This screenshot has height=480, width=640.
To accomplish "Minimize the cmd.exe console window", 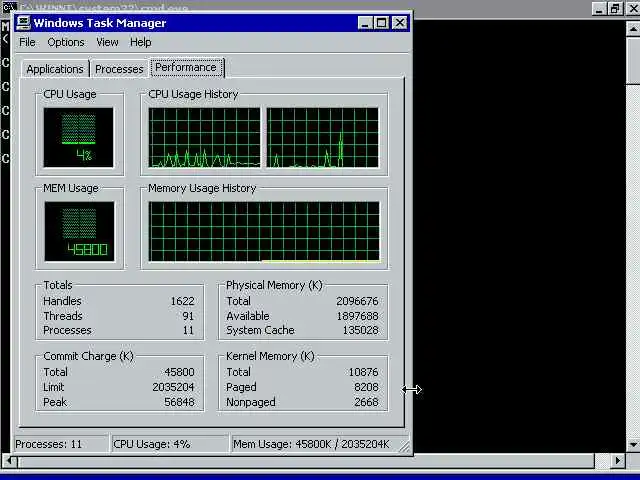I will 599,8.
